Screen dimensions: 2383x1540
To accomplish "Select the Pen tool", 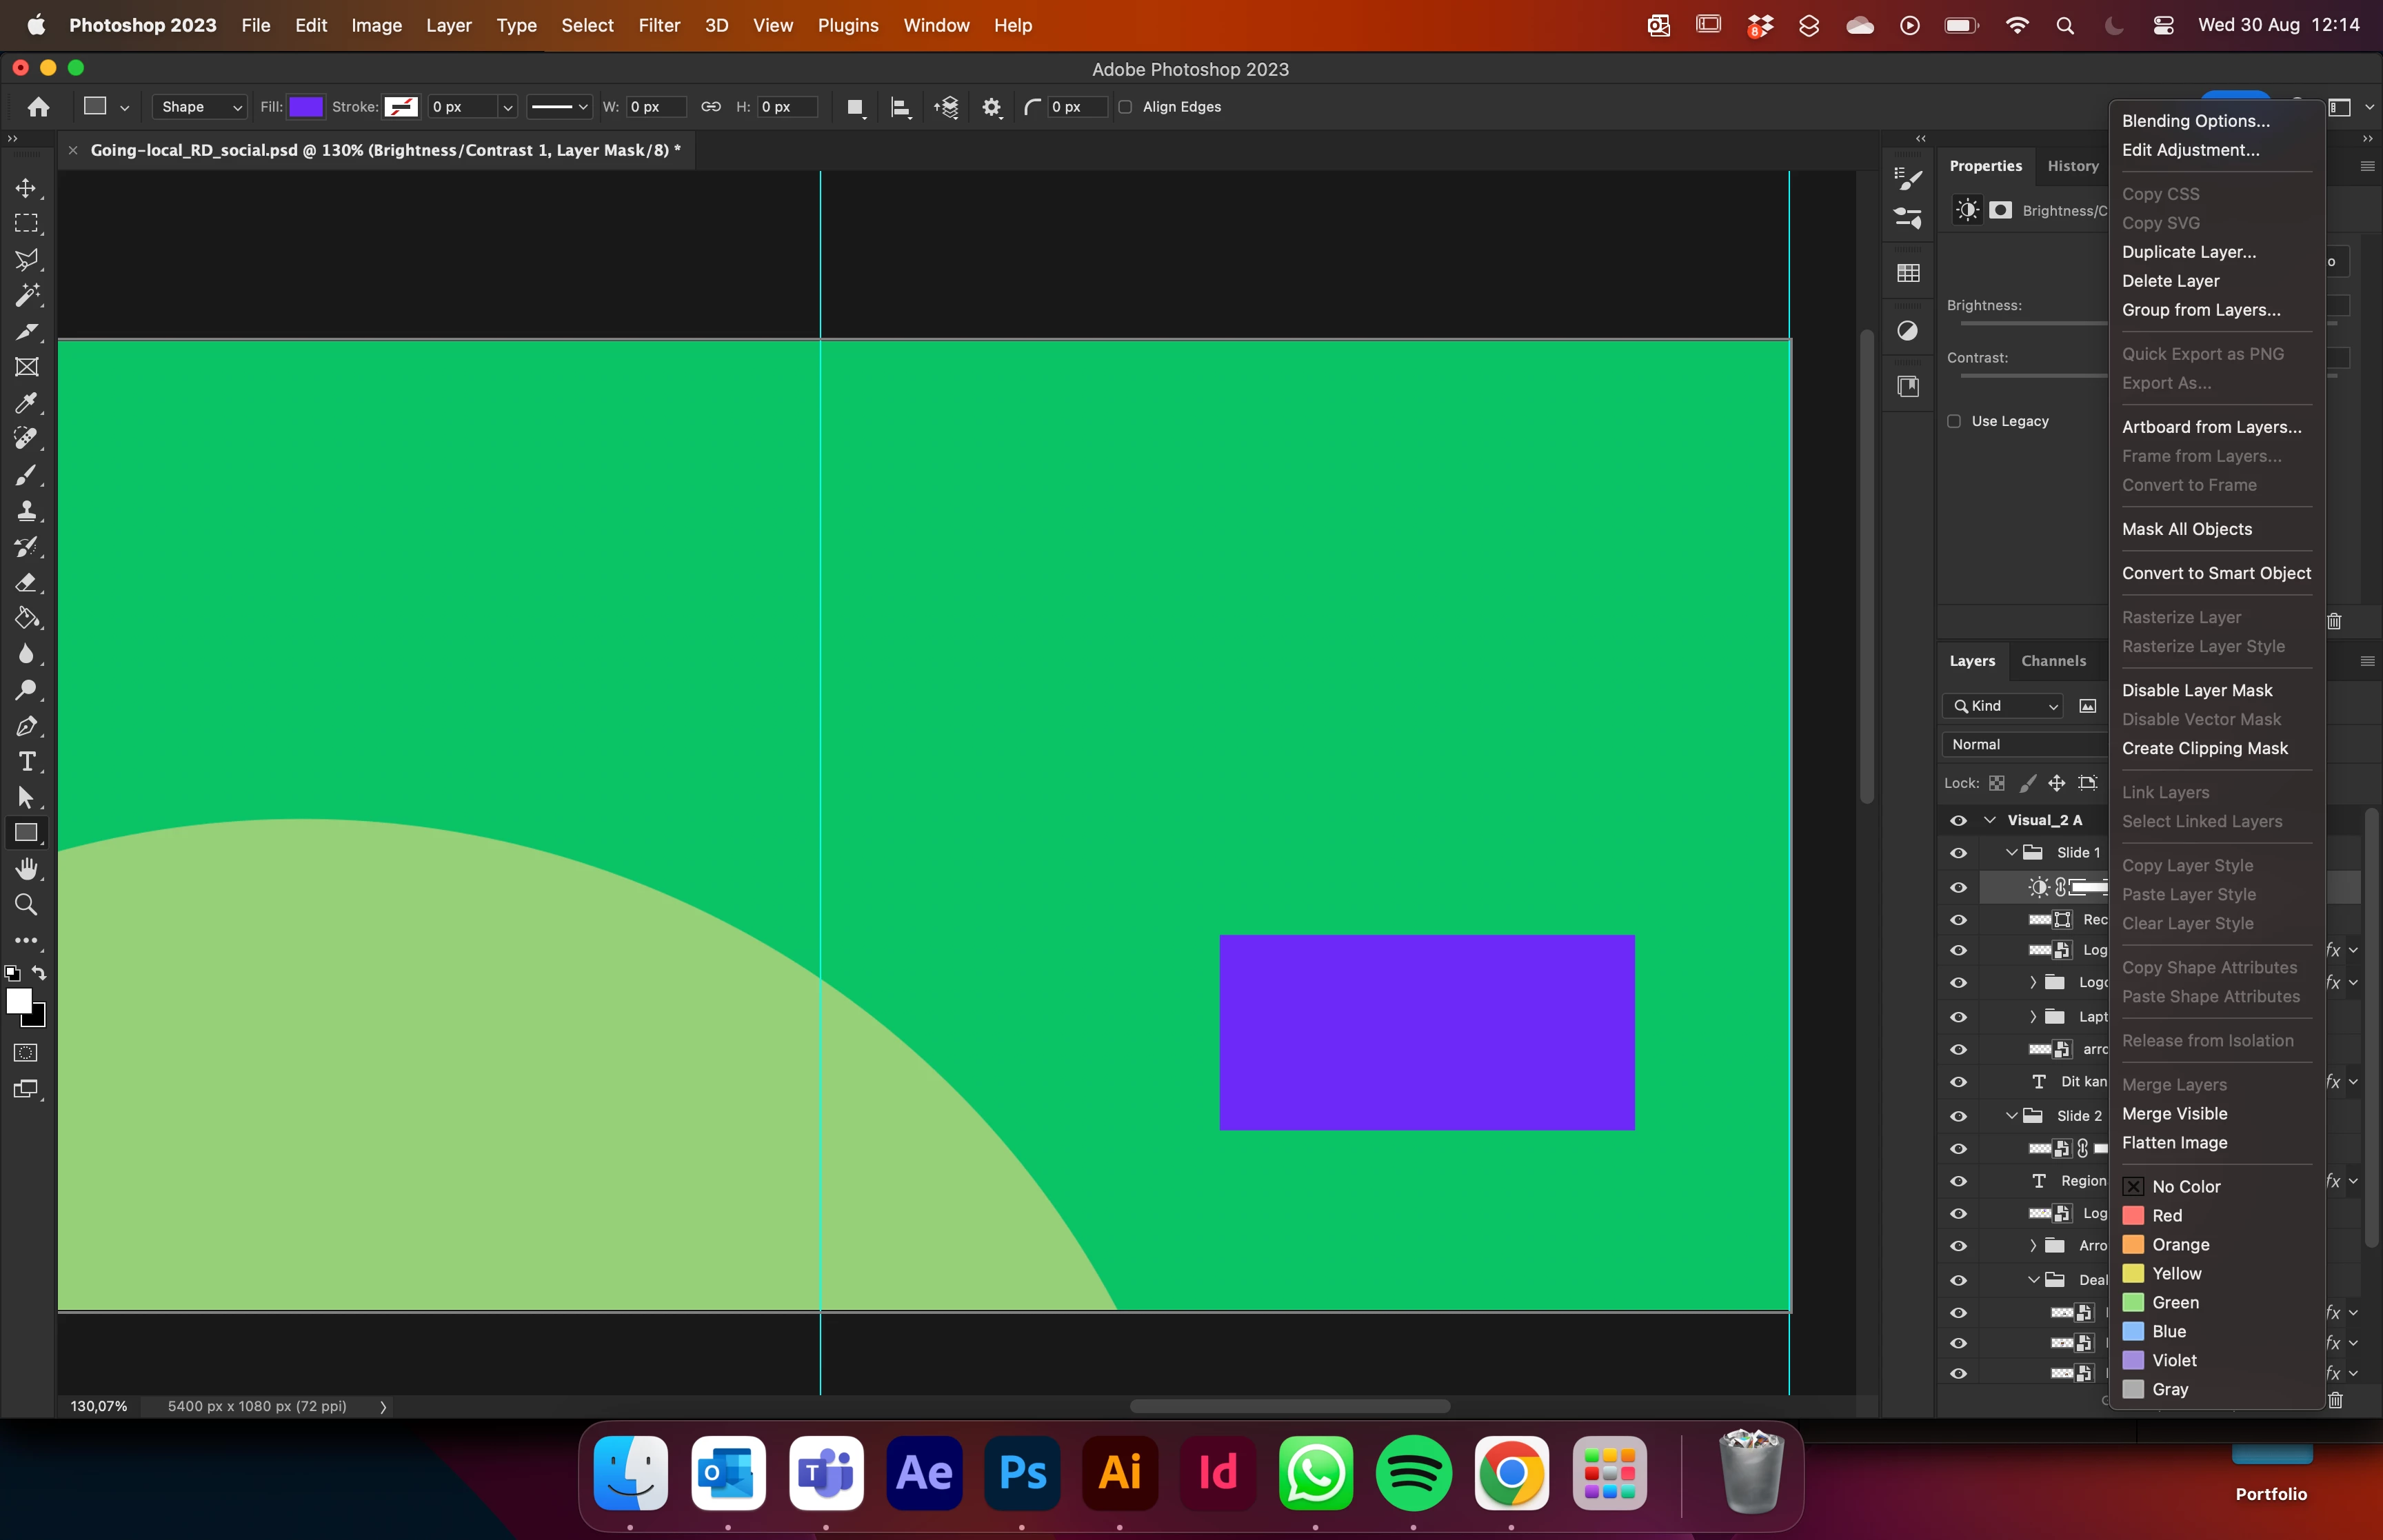I will 26,726.
